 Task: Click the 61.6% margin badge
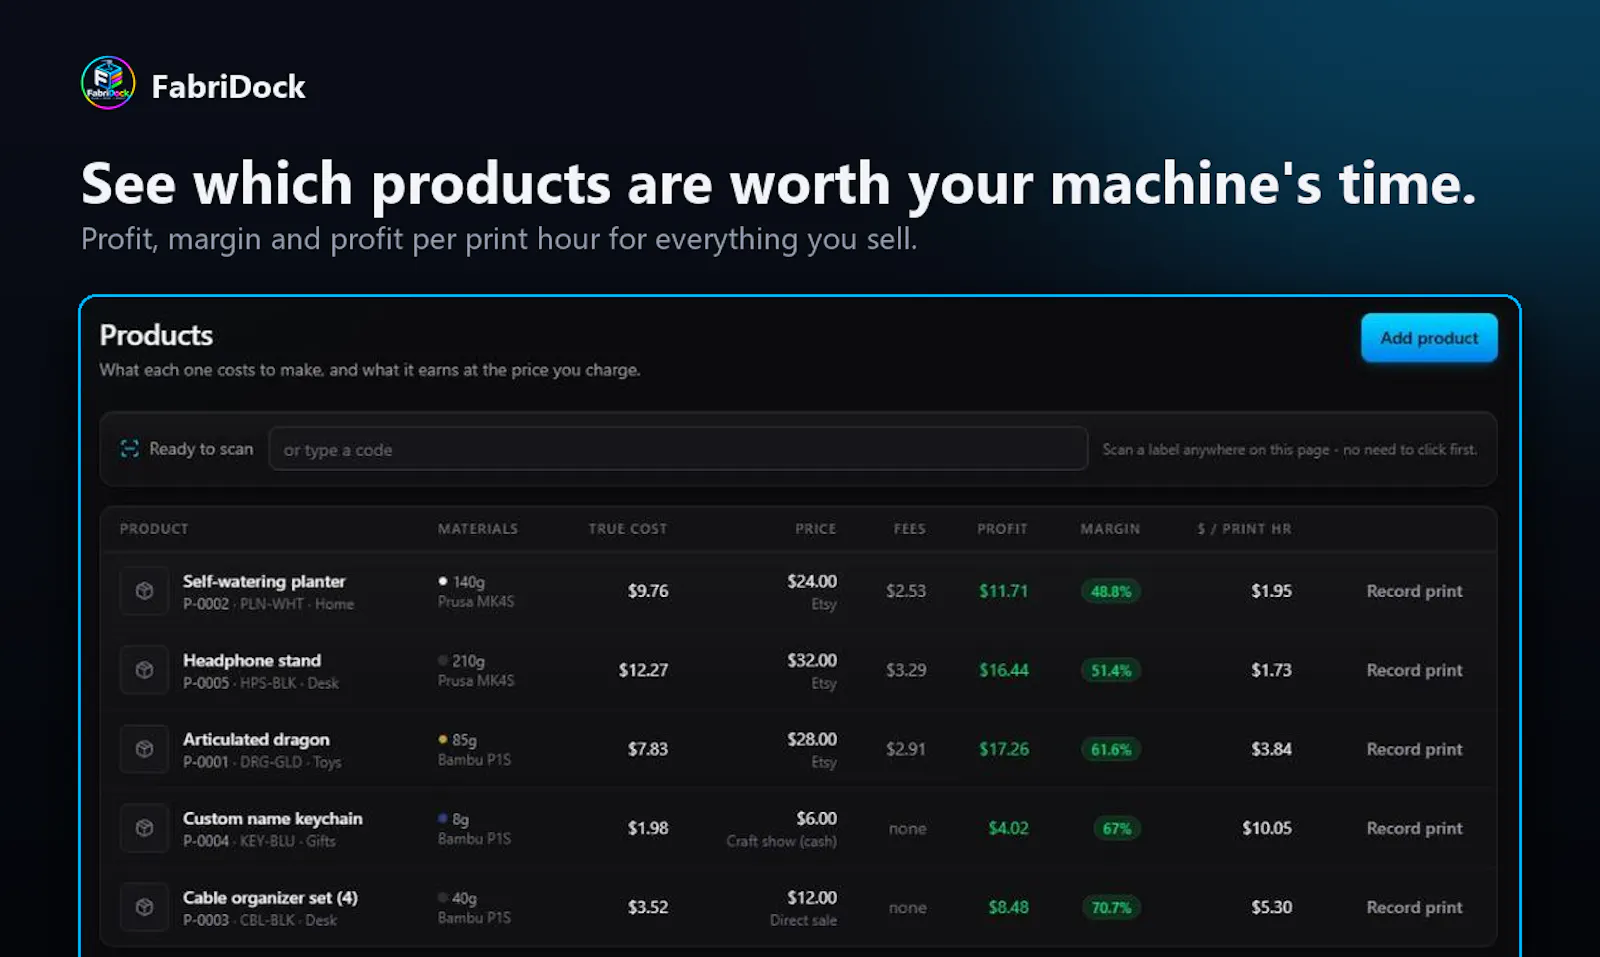point(1111,749)
